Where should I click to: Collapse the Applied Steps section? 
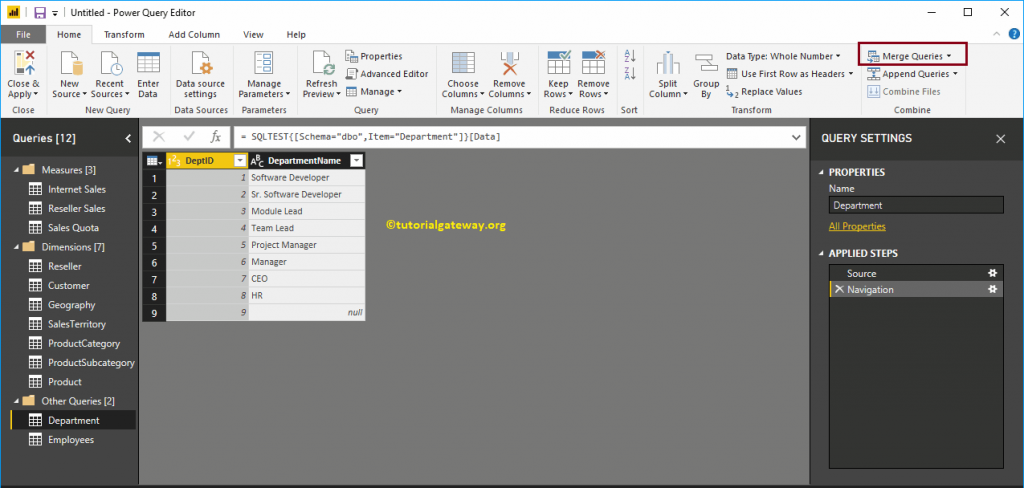point(820,253)
